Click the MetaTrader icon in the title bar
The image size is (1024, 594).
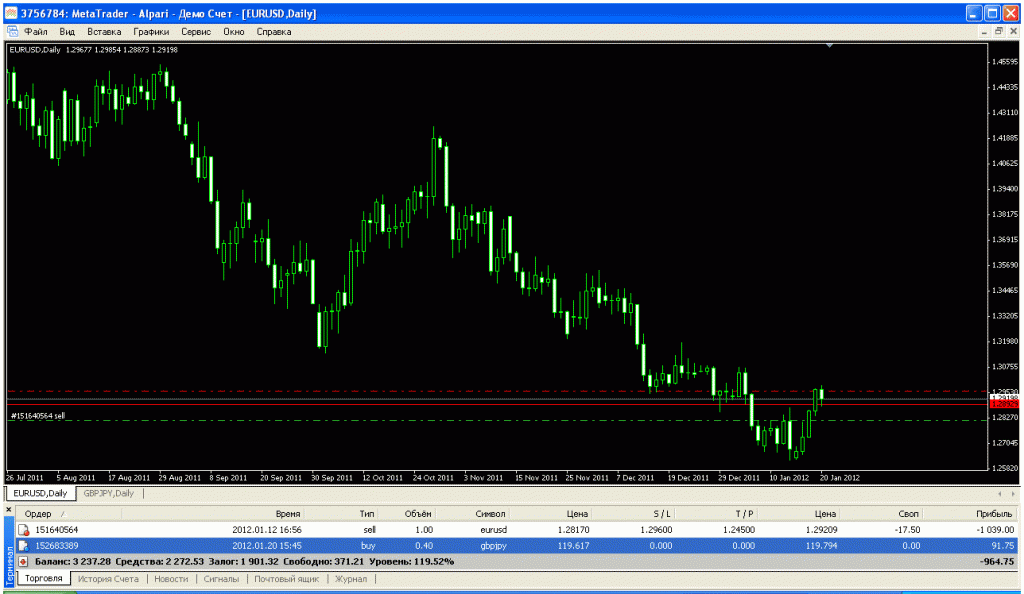point(12,13)
